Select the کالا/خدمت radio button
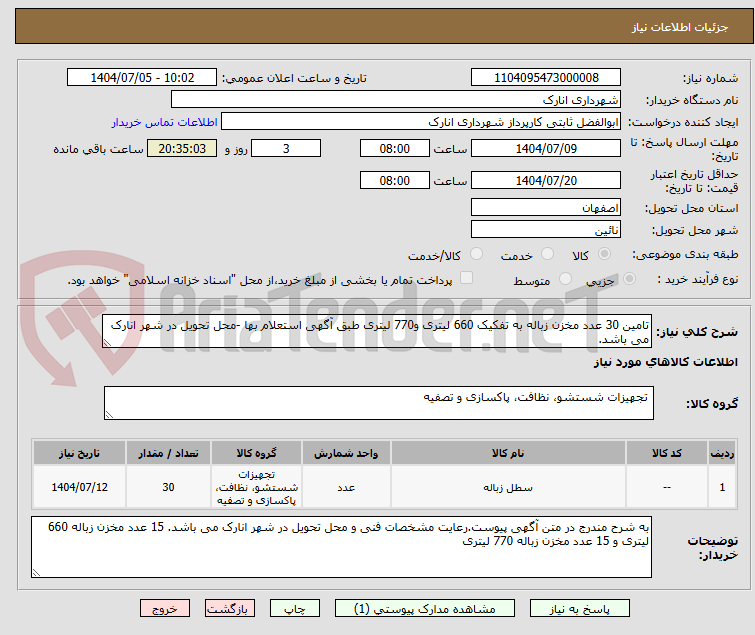Image resolution: width=755 pixels, height=635 pixels. [x=476, y=254]
